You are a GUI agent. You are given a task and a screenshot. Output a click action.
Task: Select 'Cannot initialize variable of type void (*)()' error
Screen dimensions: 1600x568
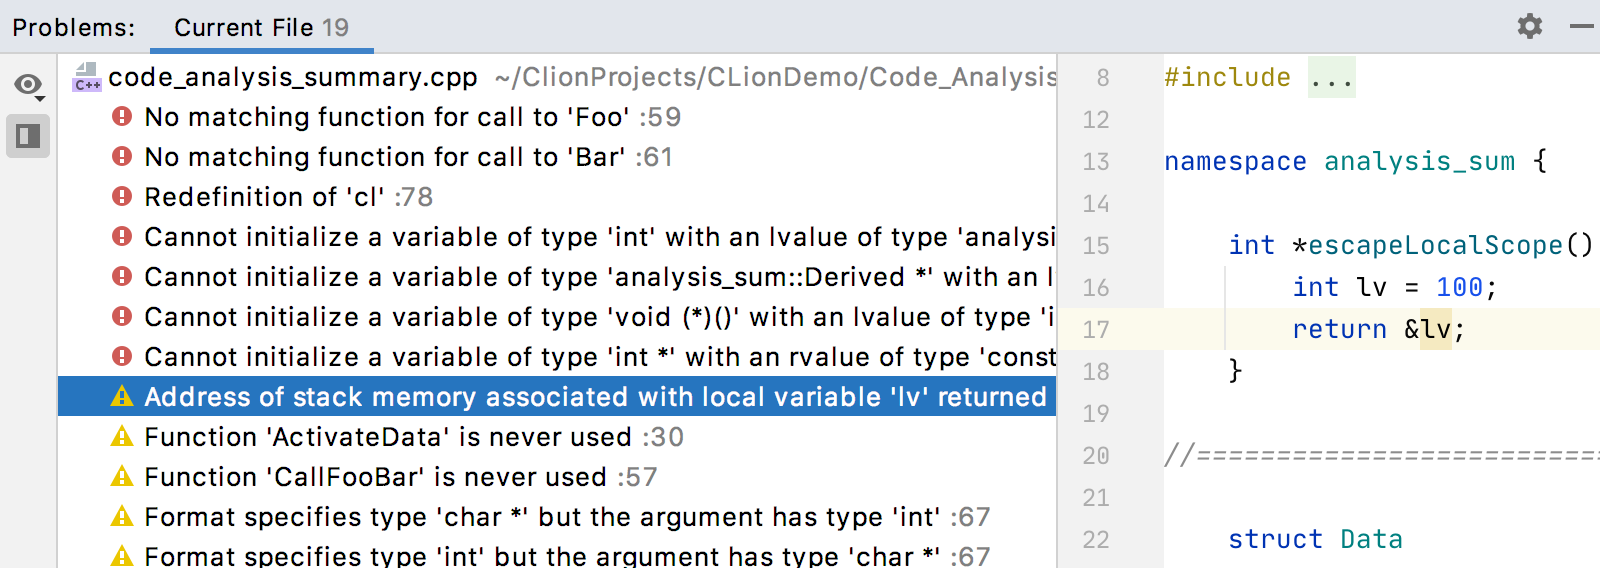coord(557,317)
